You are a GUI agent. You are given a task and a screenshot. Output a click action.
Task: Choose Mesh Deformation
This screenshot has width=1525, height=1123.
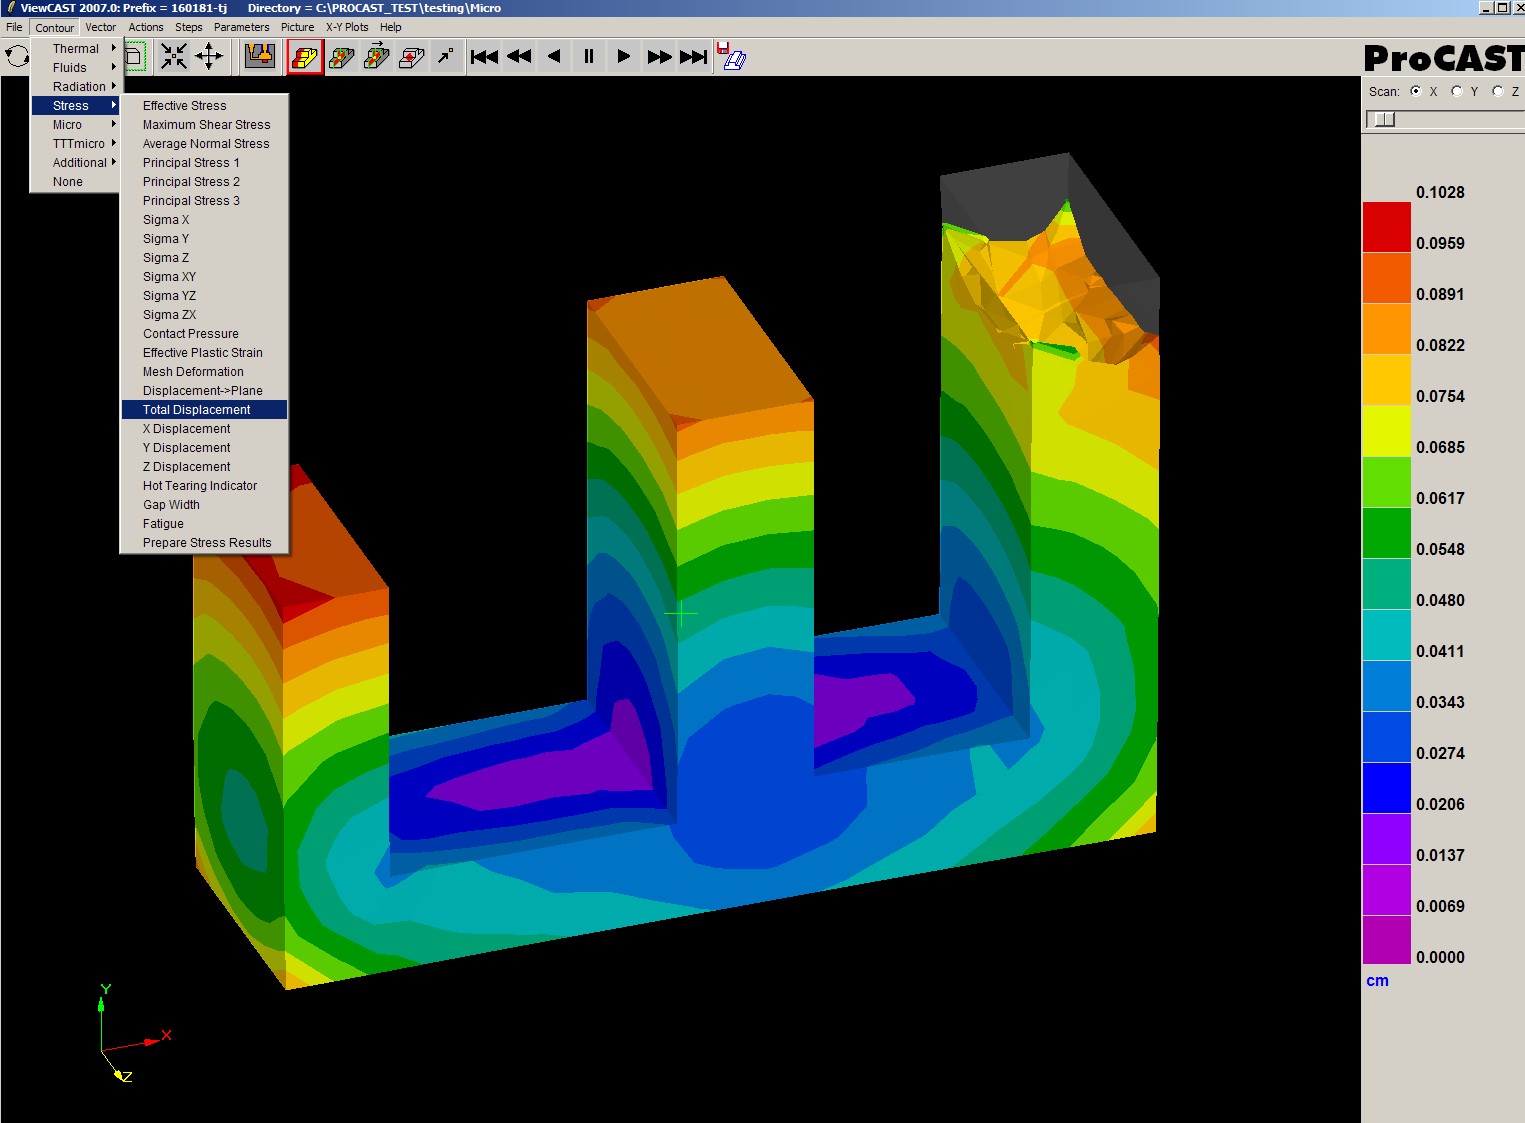pos(204,372)
